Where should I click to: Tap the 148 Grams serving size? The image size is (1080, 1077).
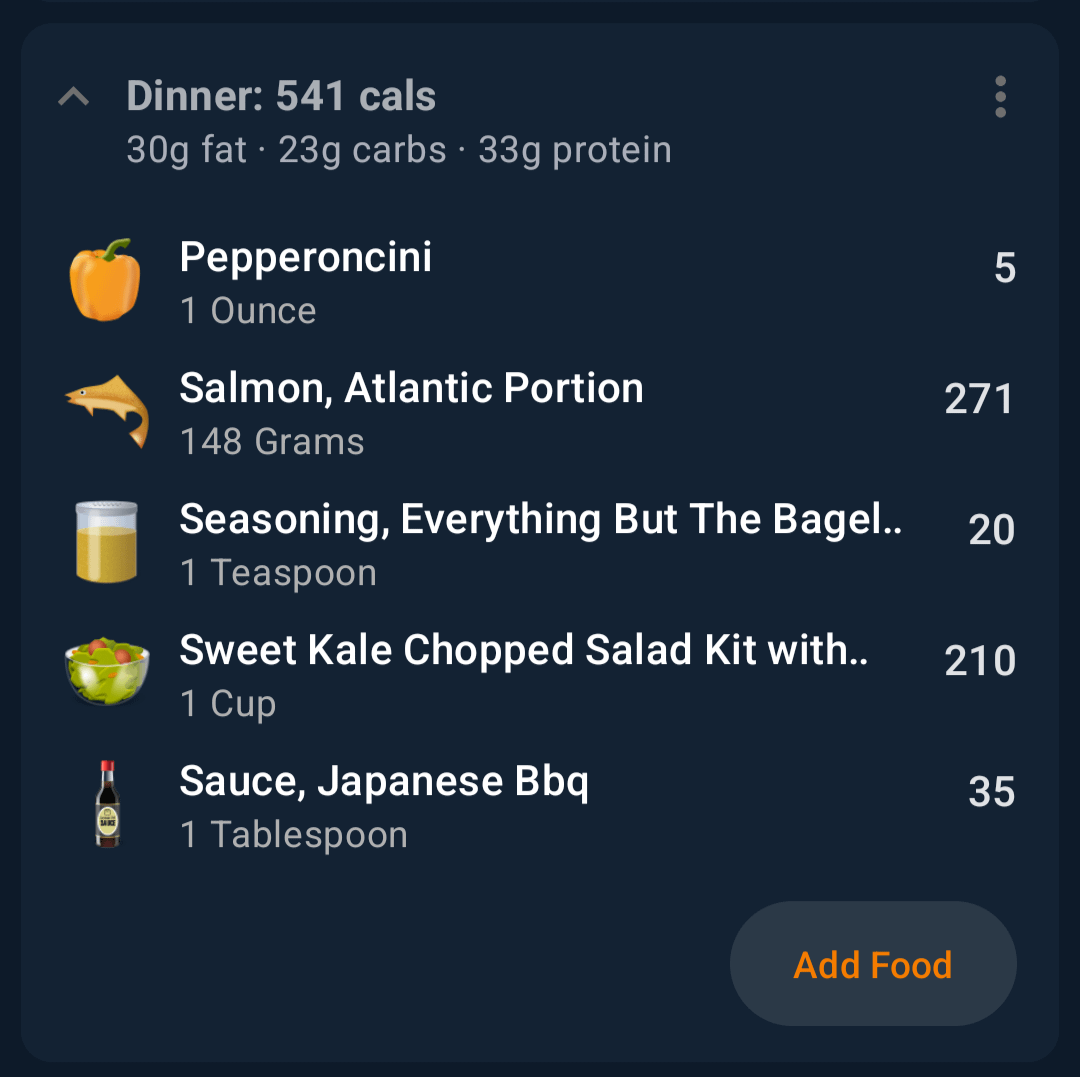click(272, 442)
